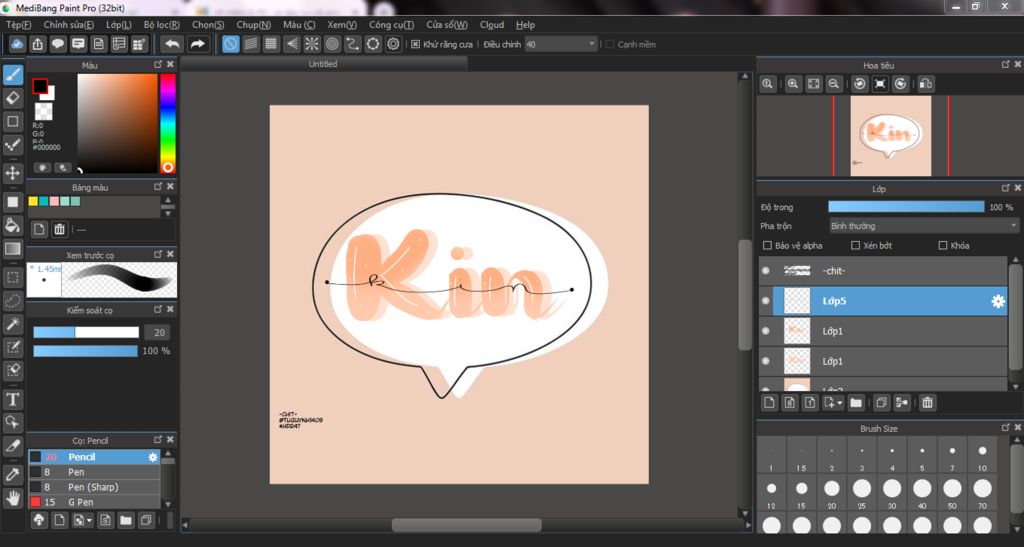Viewport: 1024px width, 547px height.
Task: Flip the navigator view horizontally
Action: [x=925, y=84]
